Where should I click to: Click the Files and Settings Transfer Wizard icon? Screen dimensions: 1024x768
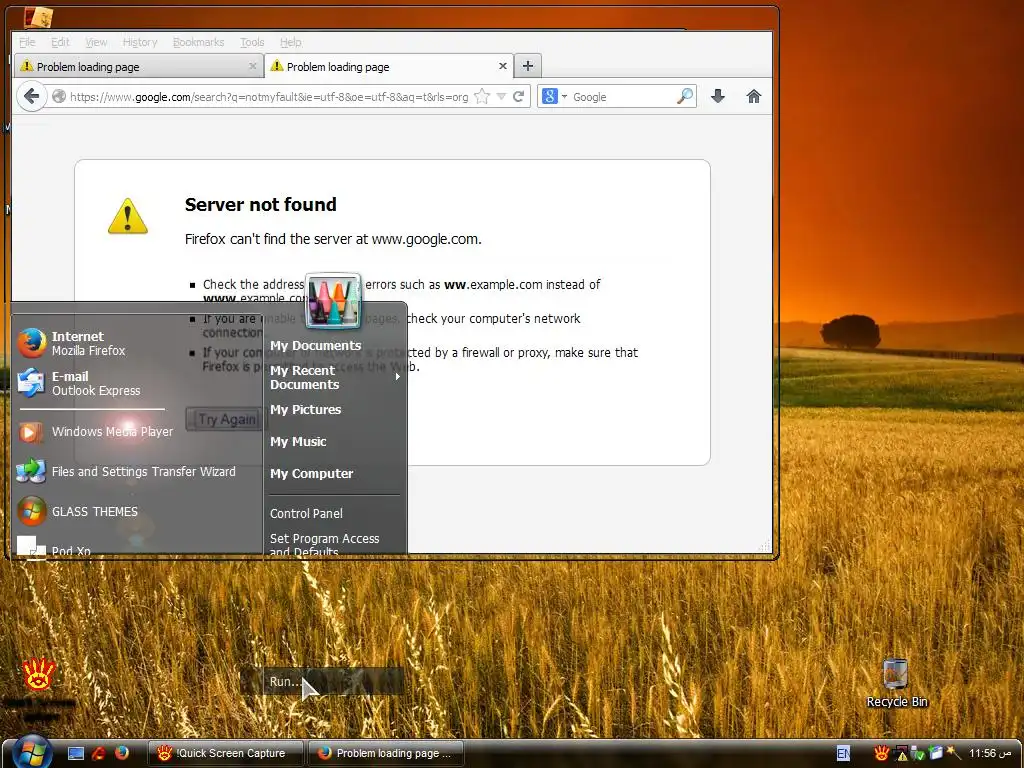point(31,472)
